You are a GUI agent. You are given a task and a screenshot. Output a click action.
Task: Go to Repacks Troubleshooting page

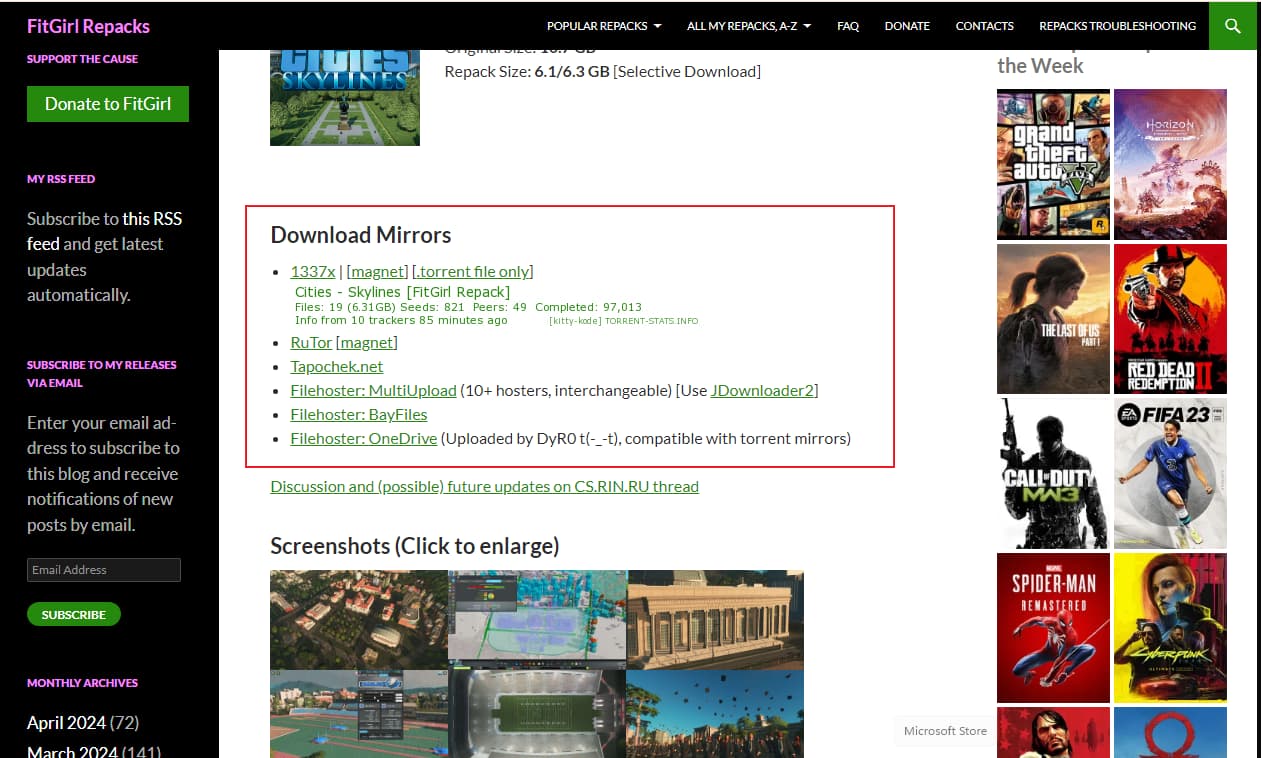coord(1117,26)
